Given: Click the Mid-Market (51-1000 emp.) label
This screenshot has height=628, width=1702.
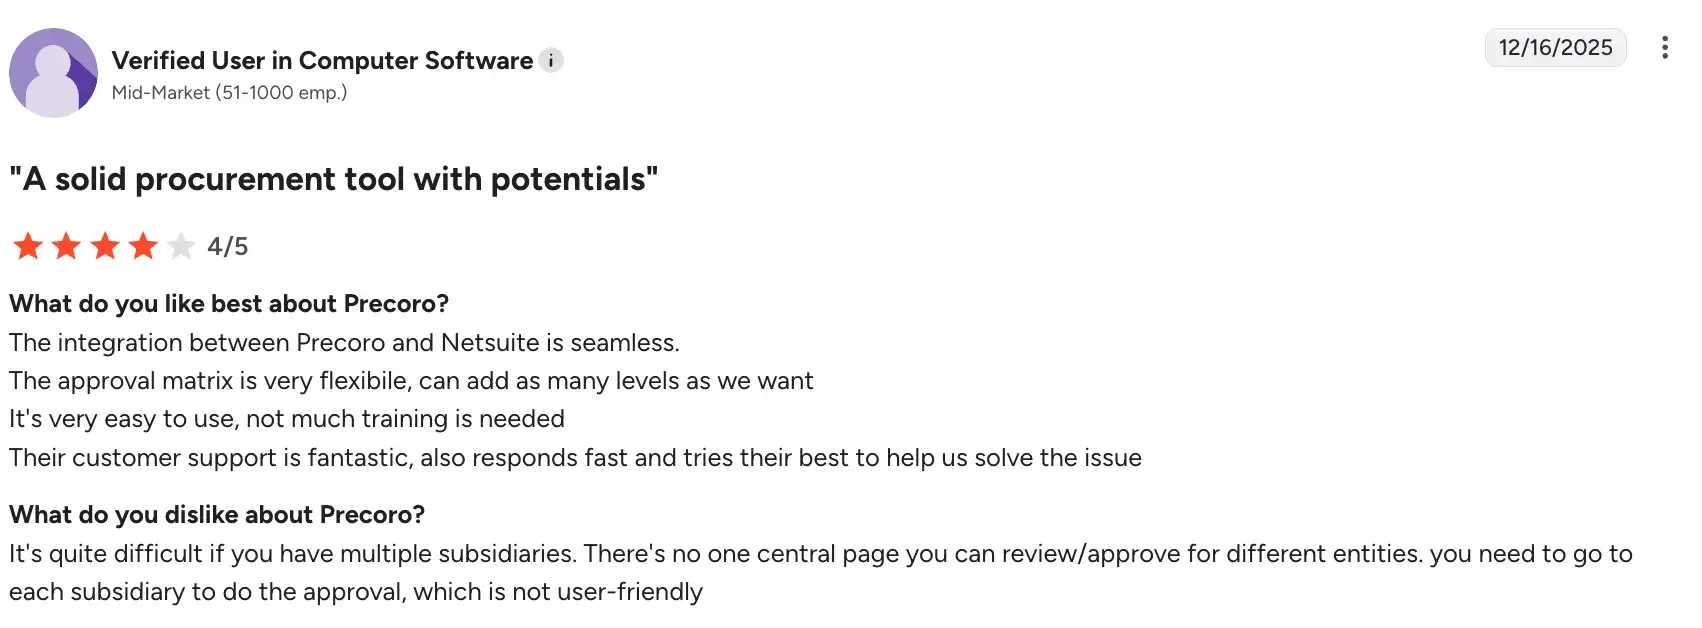Looking at the screenshot, I should (x=229, y=93).
